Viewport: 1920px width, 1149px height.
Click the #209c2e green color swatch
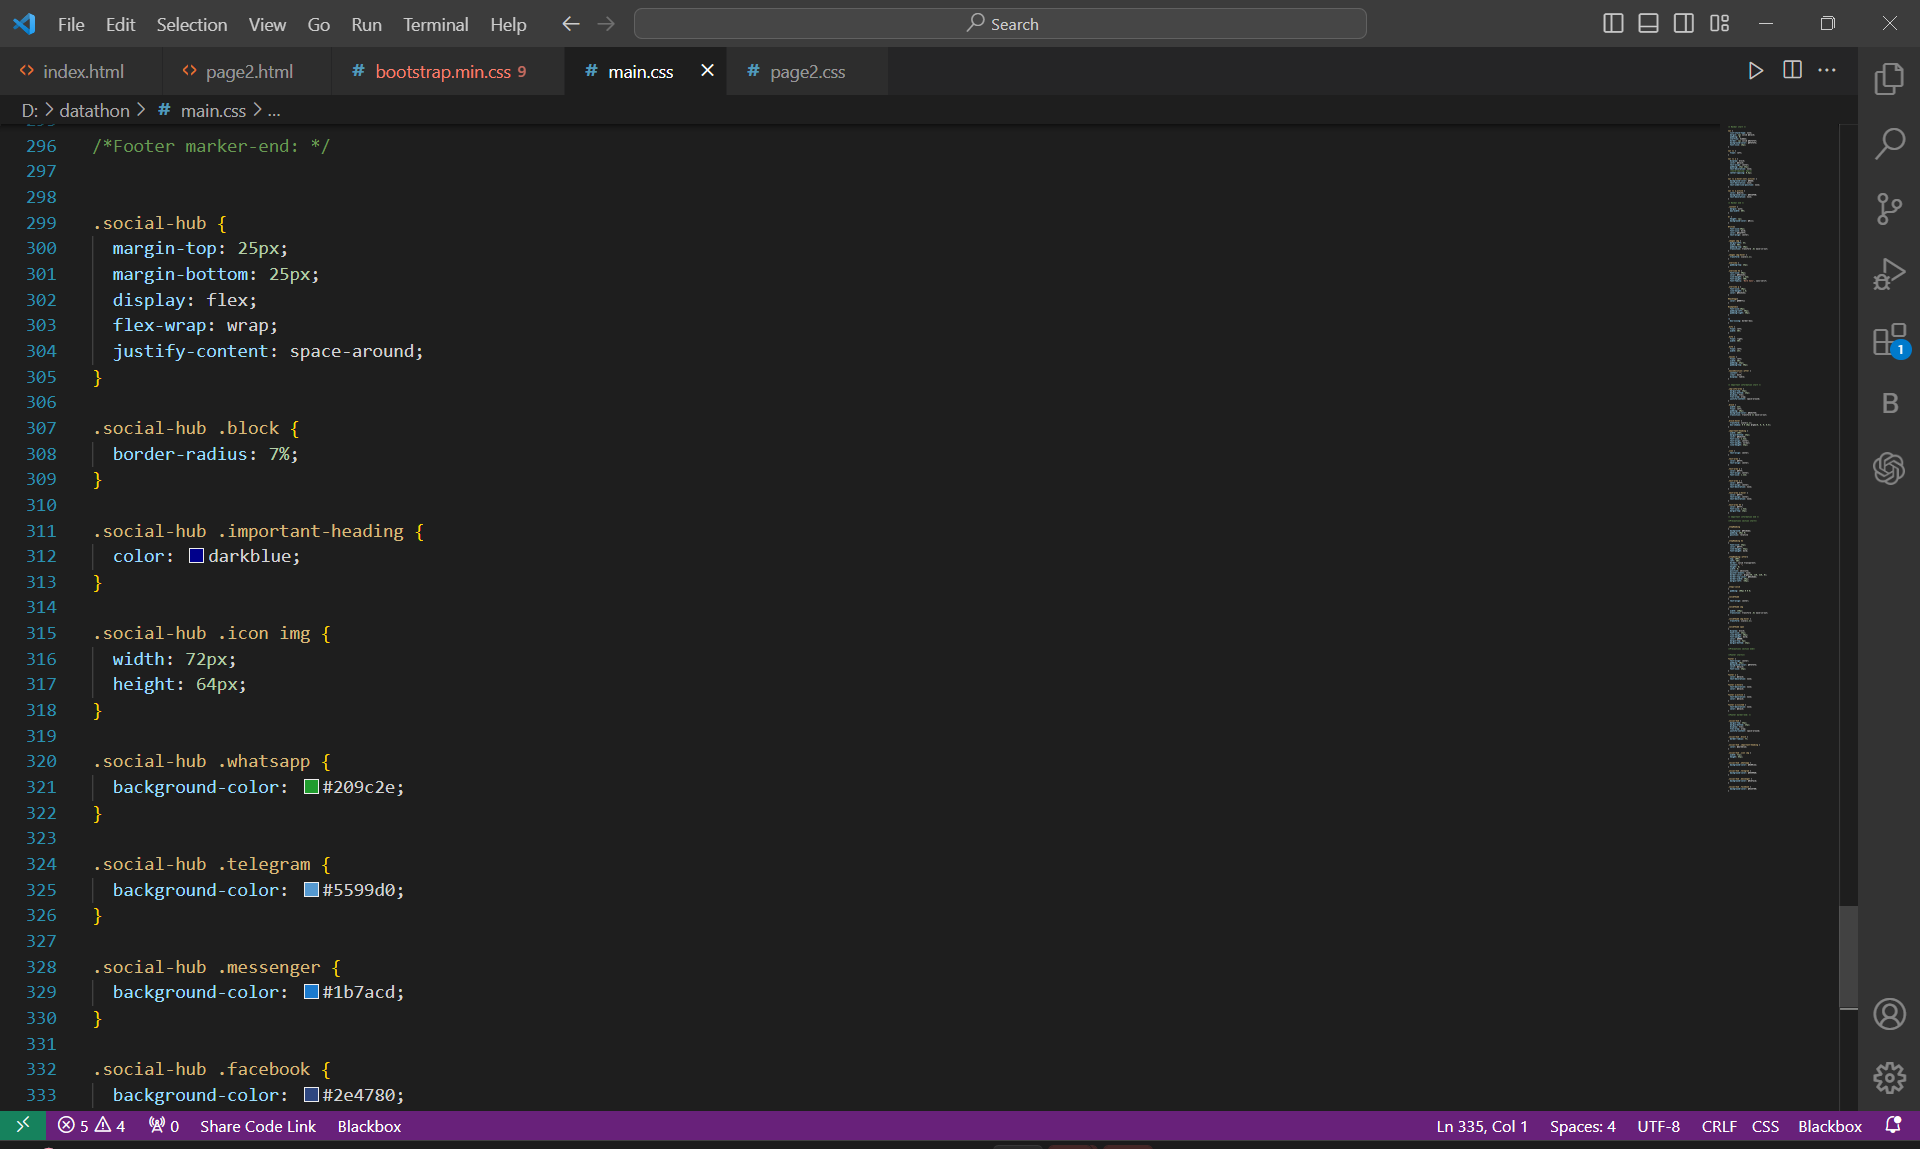pos(311,787)
